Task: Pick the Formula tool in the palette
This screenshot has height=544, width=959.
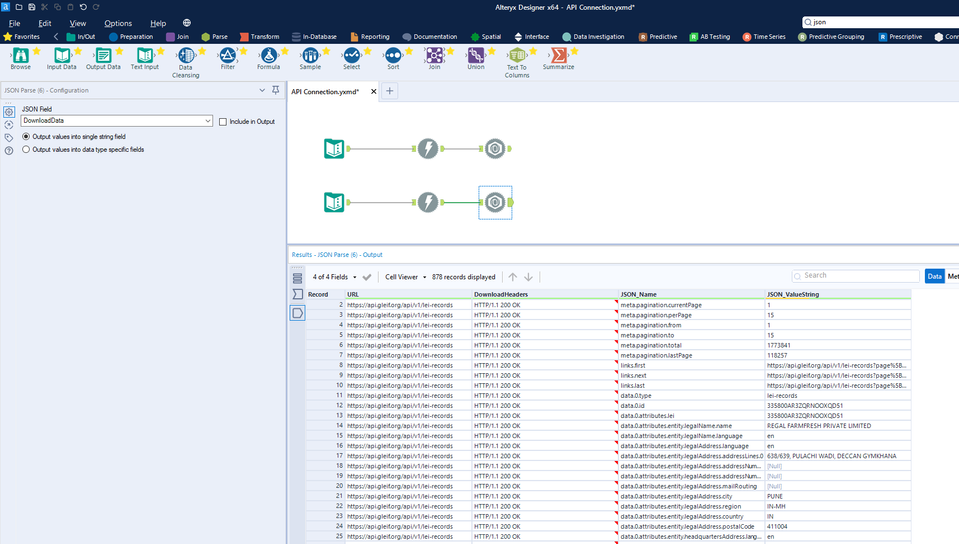Action: click(268, 56)
